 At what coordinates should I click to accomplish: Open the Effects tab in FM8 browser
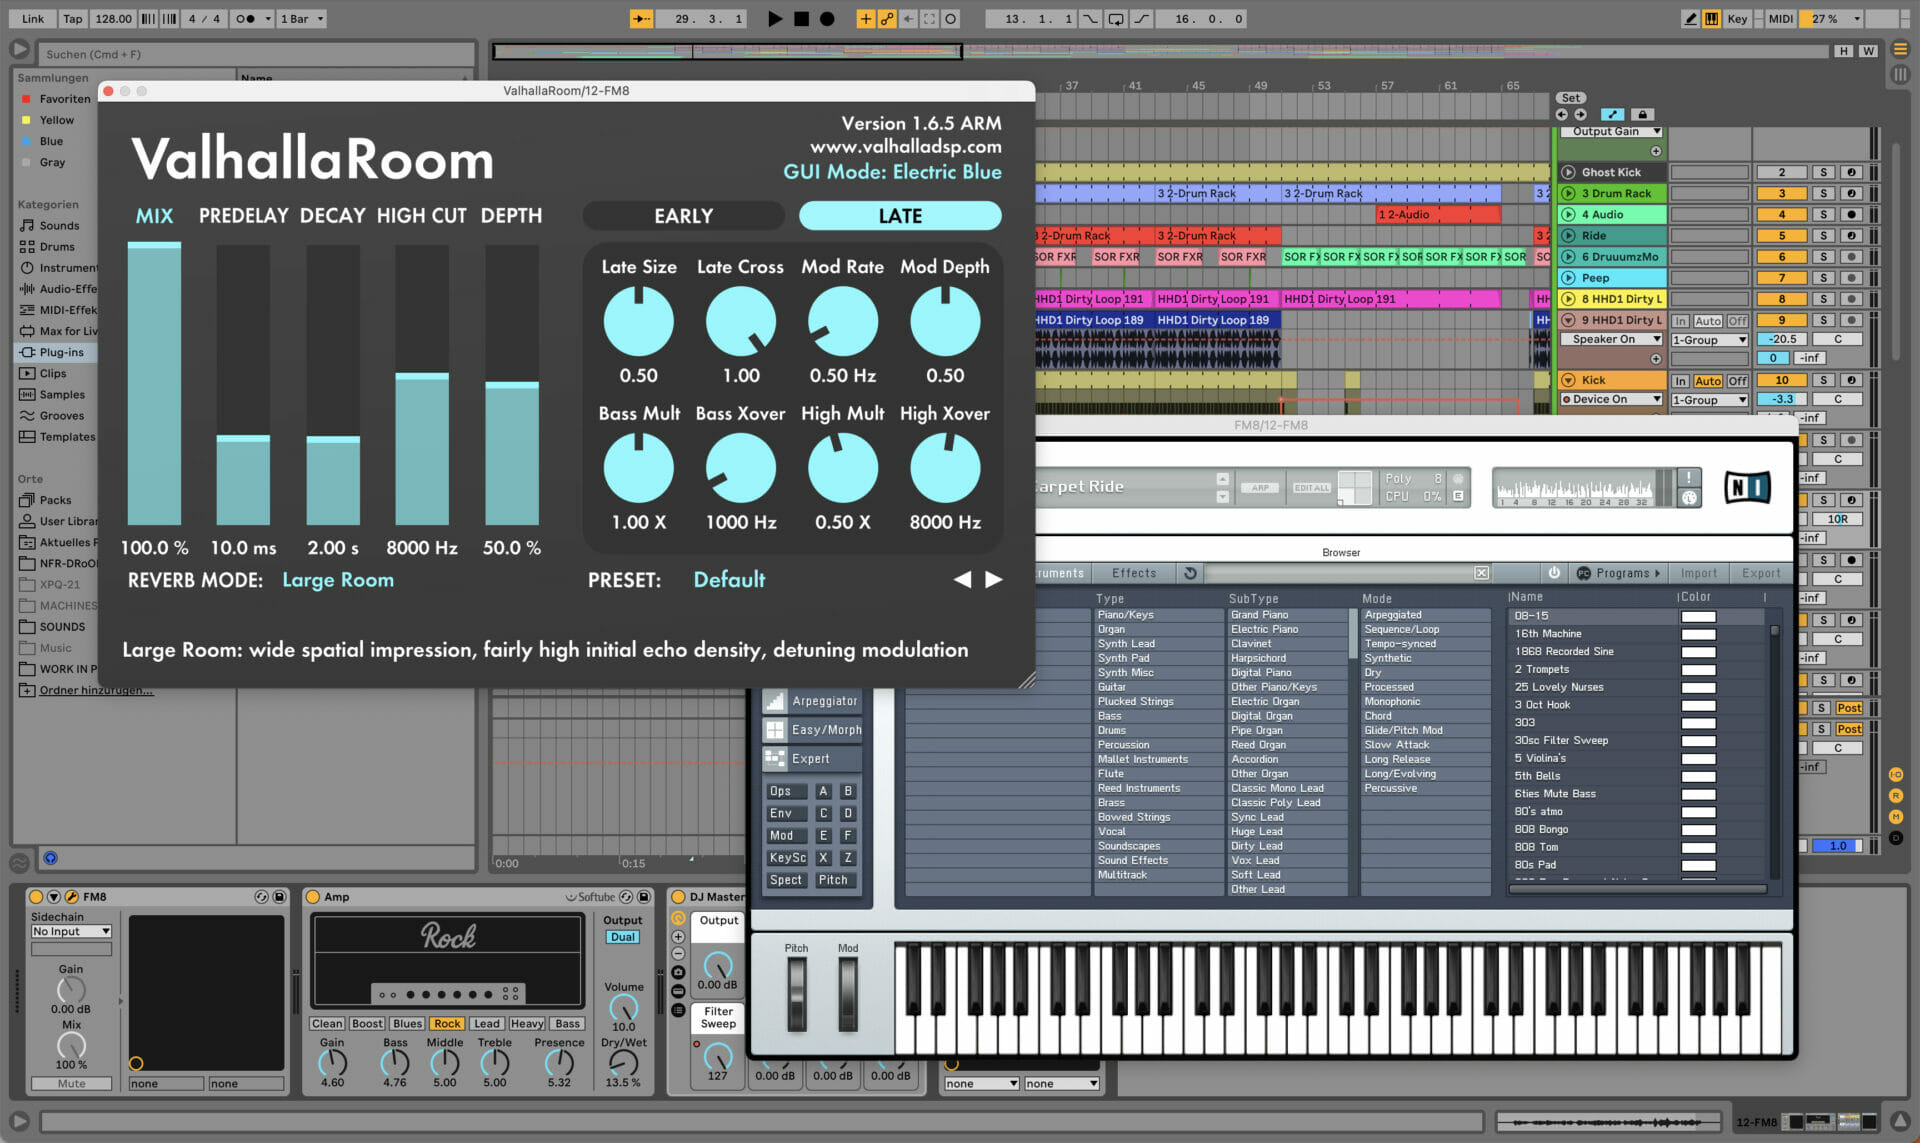click(1134, 573)
